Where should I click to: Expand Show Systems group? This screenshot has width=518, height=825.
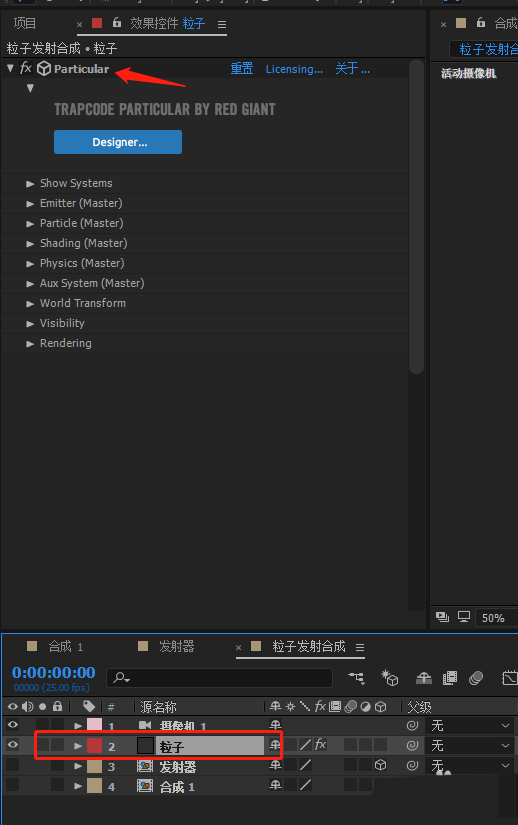(30, 184)
